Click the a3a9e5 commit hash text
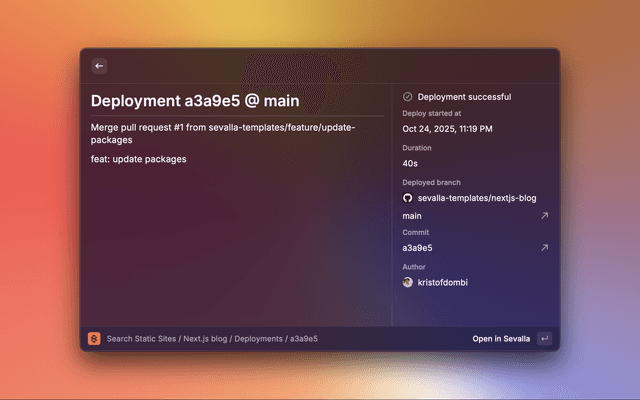 [417, 247]
